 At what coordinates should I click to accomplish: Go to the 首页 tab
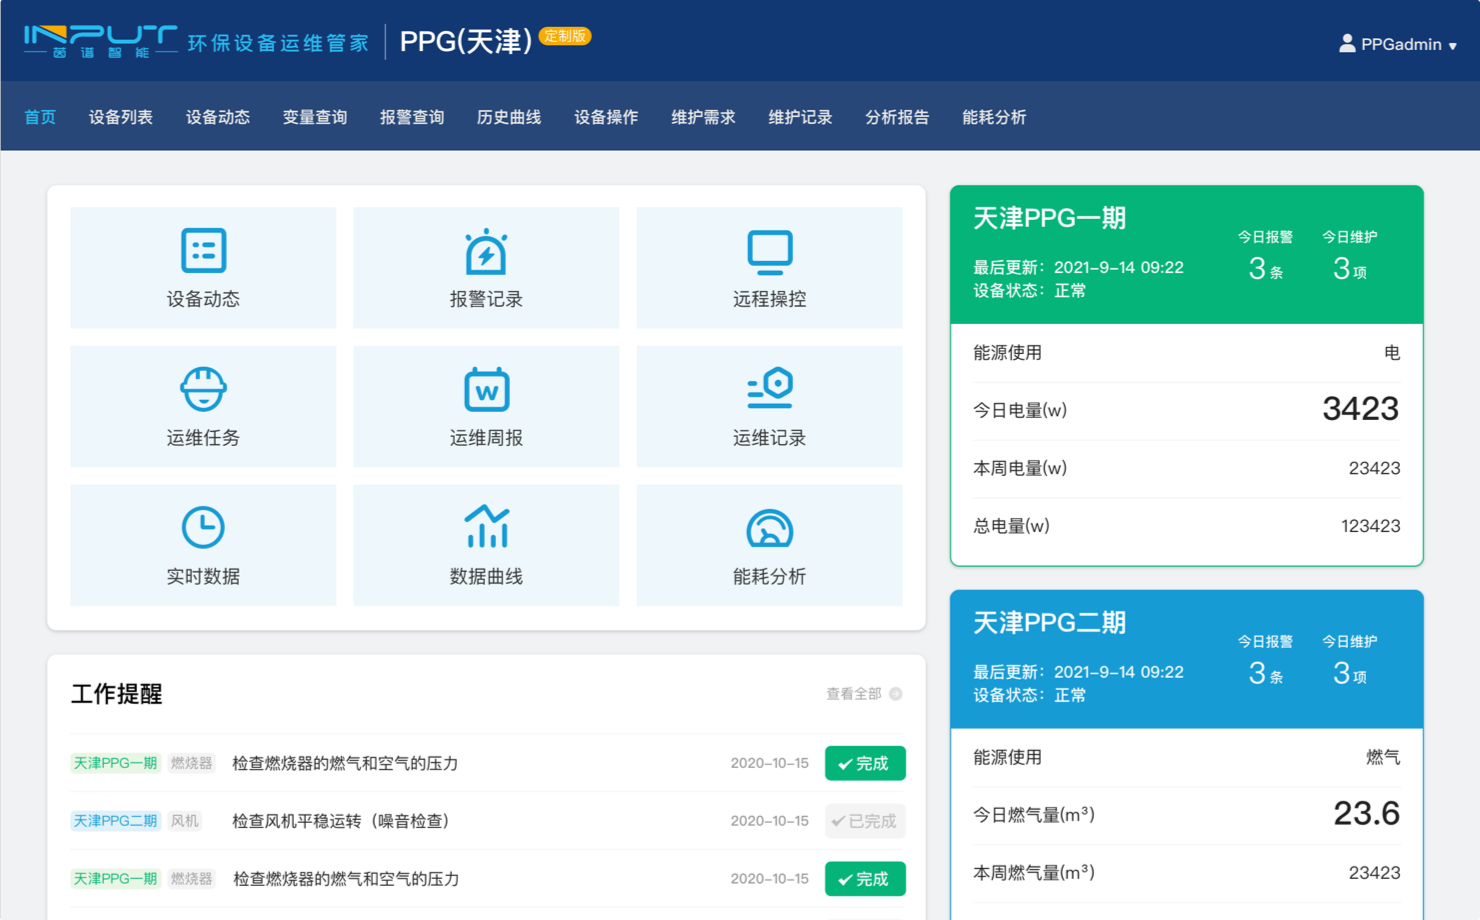(x=40, y=117)
